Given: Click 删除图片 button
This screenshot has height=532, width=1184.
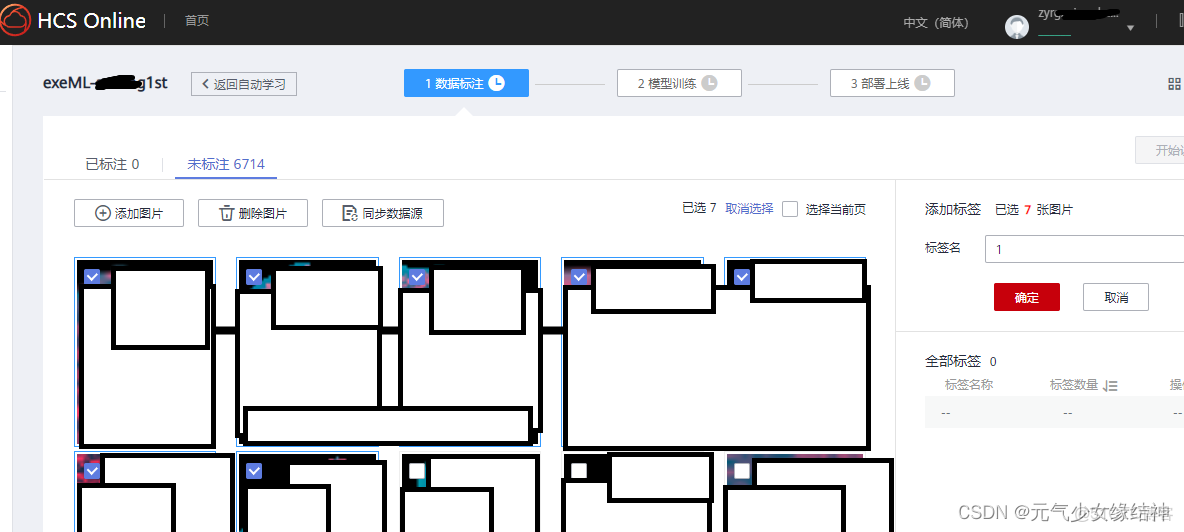Looking at the screenshot, I should [253, 213].
